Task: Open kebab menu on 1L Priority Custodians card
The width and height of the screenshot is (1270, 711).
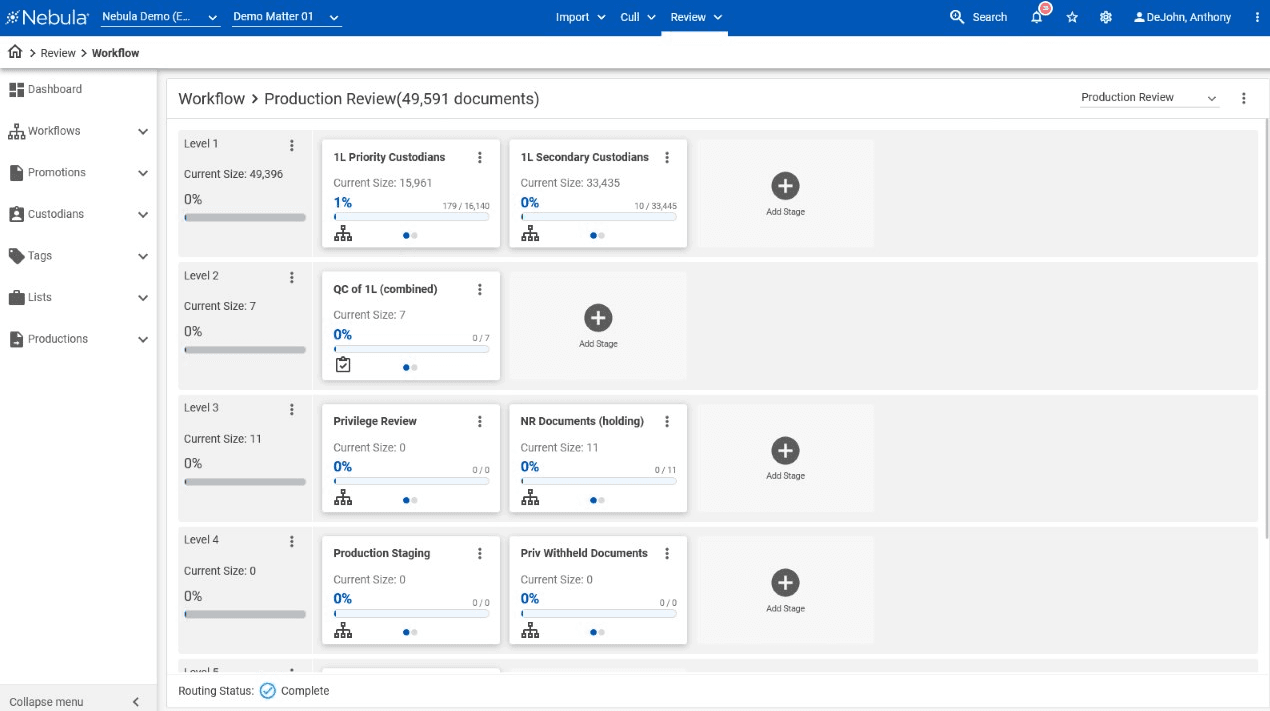Action: point(480,157)
